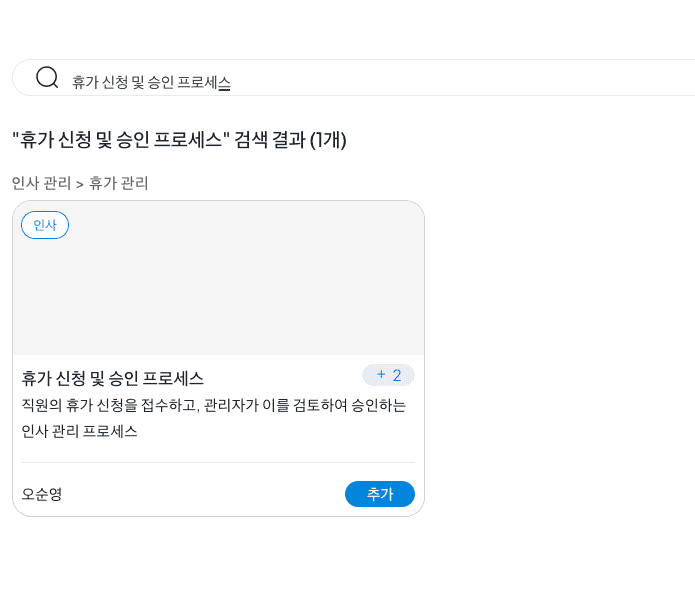Click the 인사 관리 breadcrumb
Screen dimensions: 695x603
(41, 183)
